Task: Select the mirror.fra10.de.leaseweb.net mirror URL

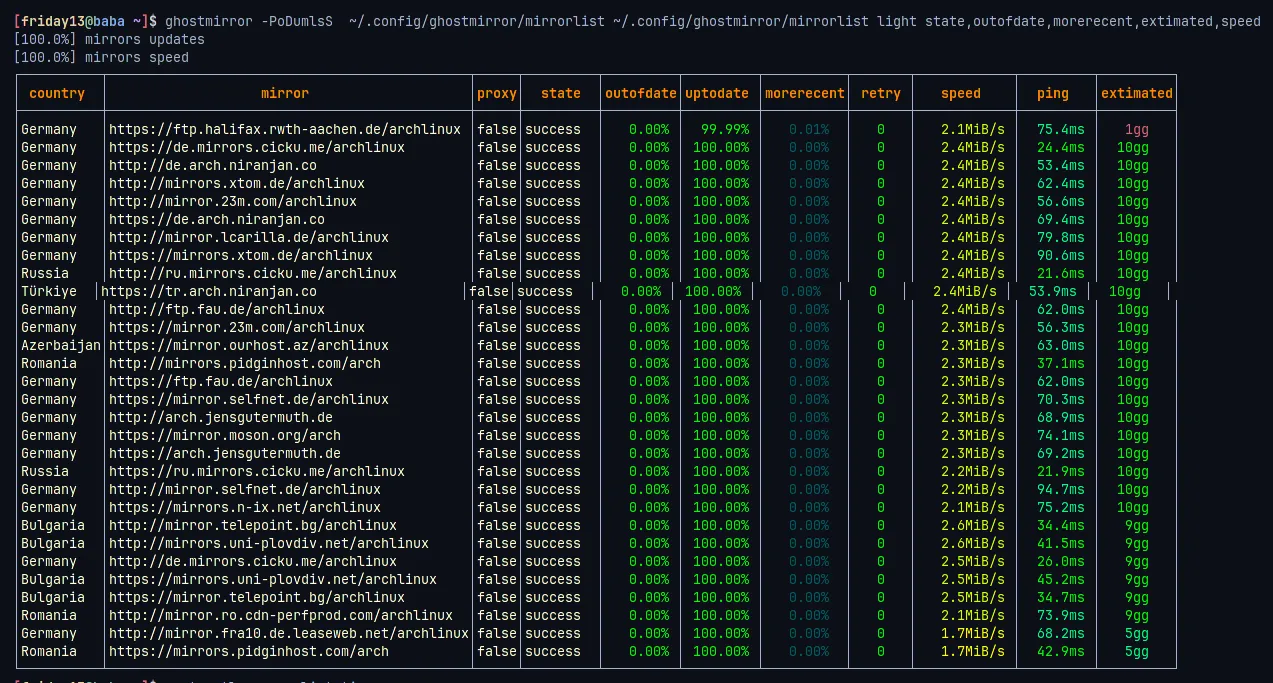Action: 289,633
